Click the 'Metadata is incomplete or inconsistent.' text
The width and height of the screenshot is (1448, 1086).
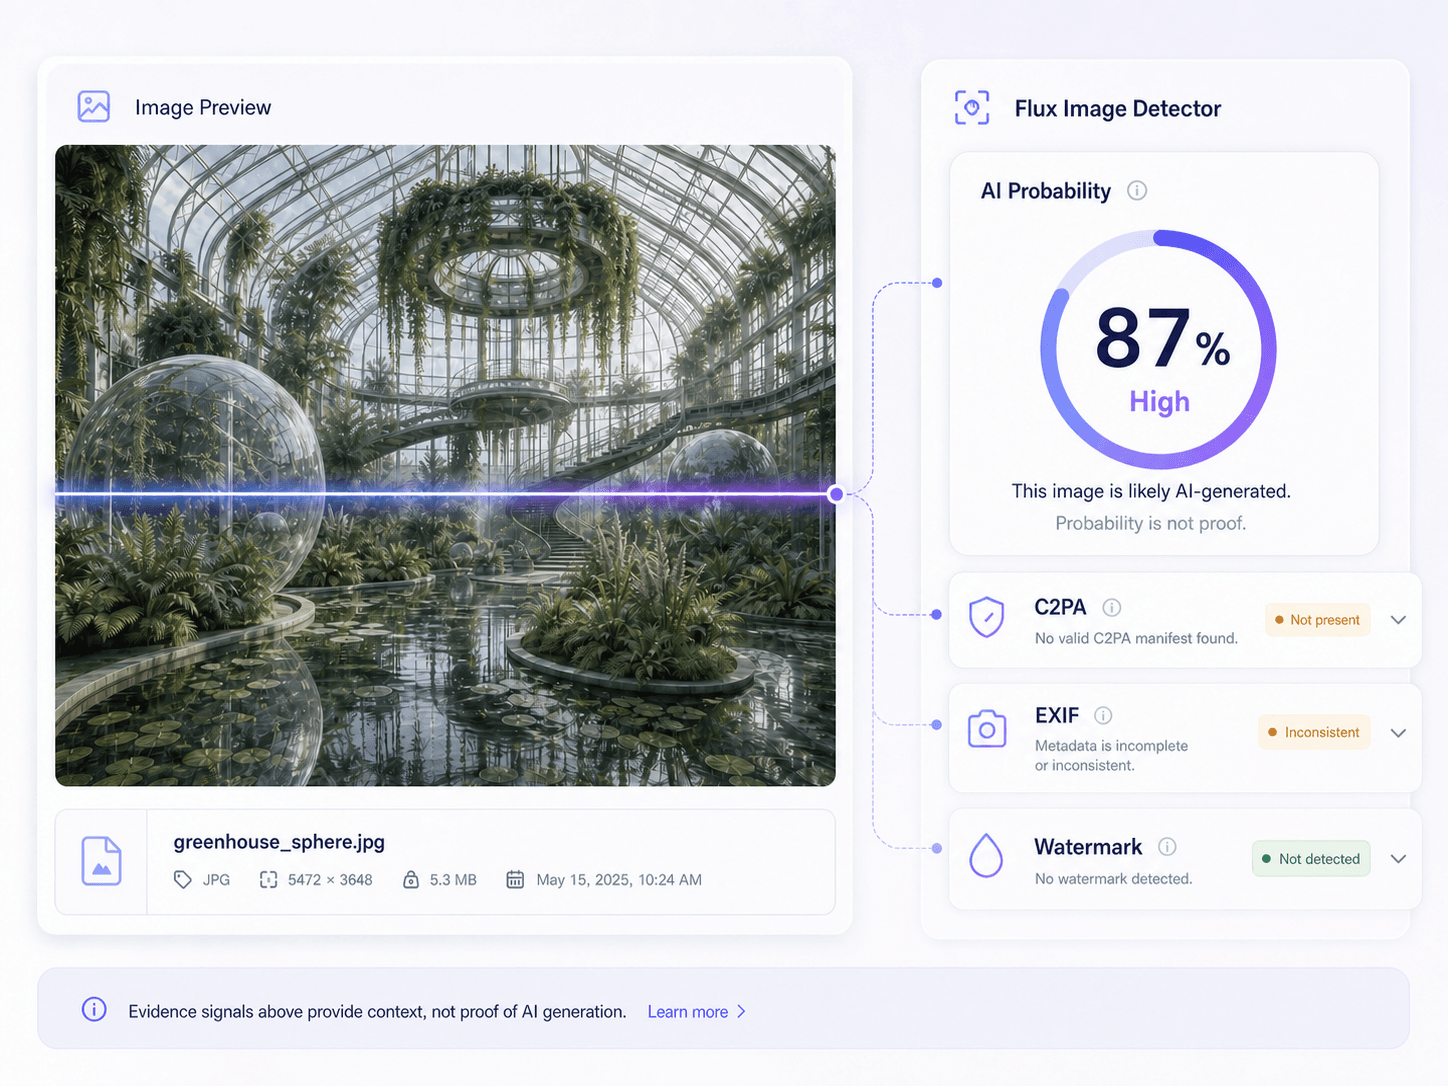click(x=1111, y=755)
